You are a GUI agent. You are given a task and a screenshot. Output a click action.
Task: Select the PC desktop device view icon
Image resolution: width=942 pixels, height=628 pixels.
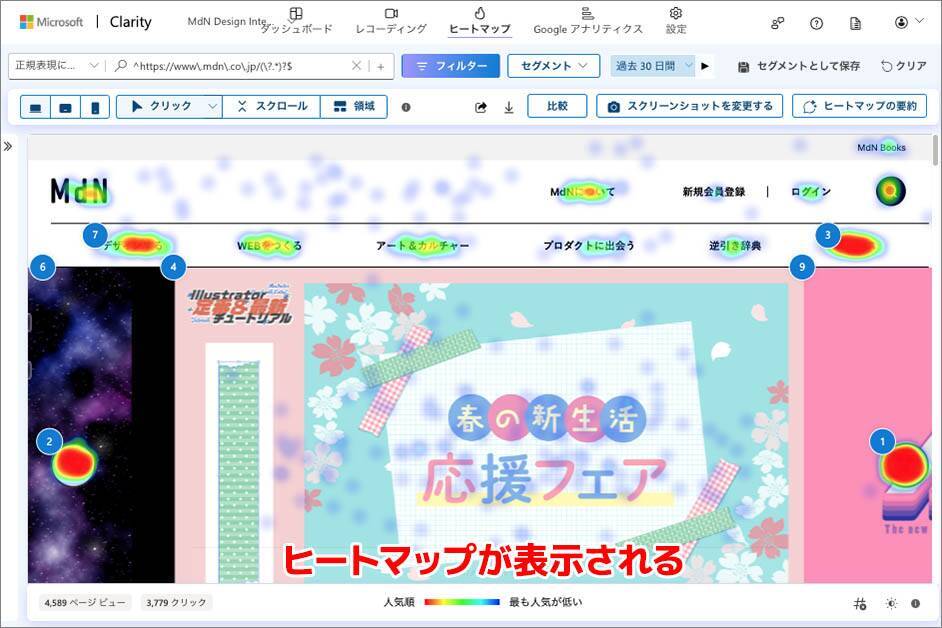tap(37, 107)
